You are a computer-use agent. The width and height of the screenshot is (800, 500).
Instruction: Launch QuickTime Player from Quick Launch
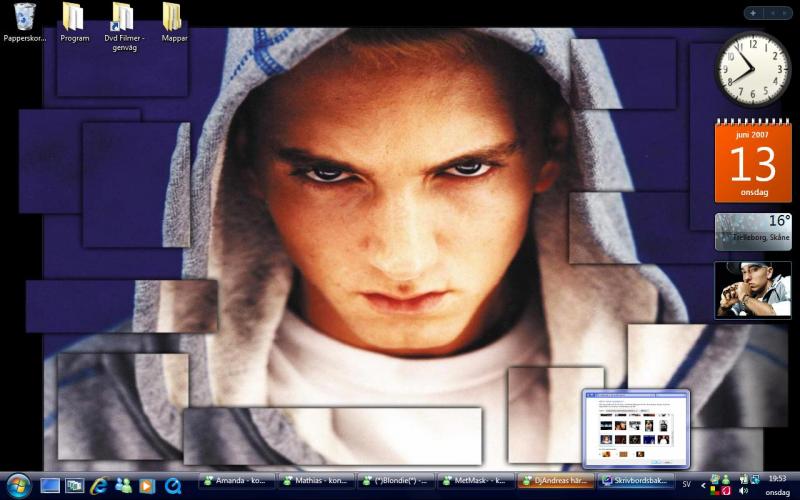coord(172,485)
